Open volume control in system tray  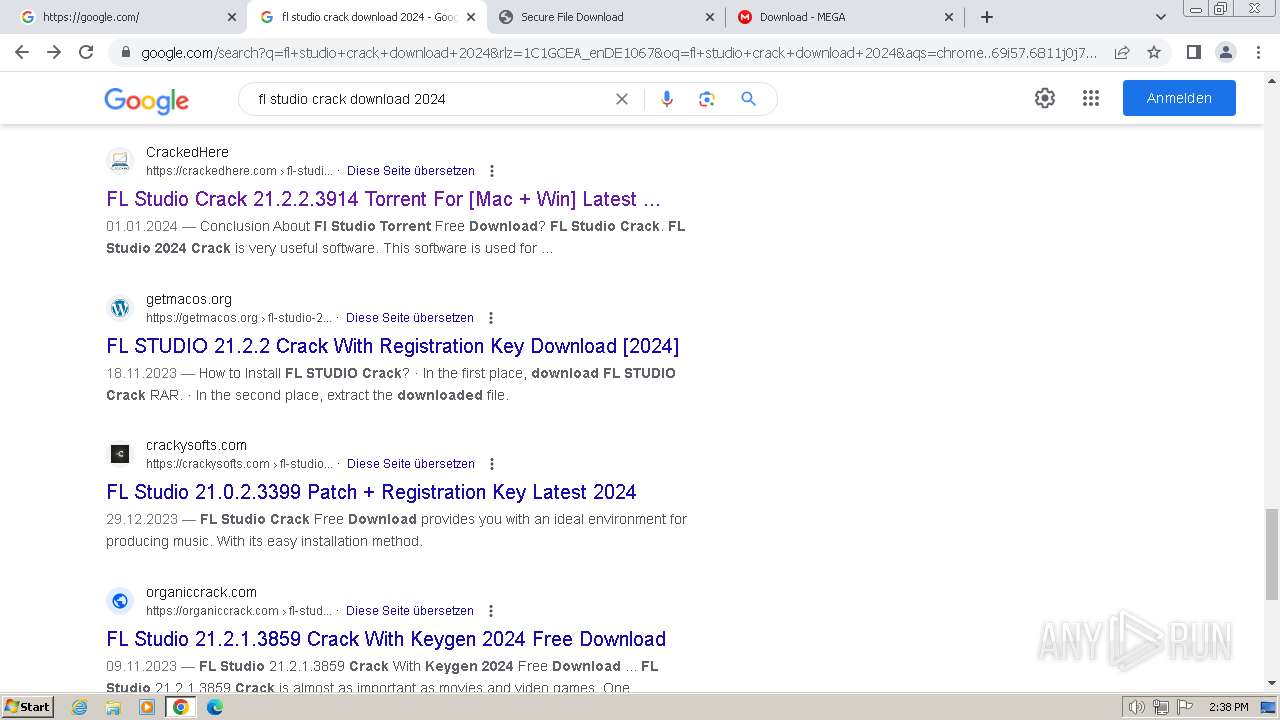coord(1137,707)
